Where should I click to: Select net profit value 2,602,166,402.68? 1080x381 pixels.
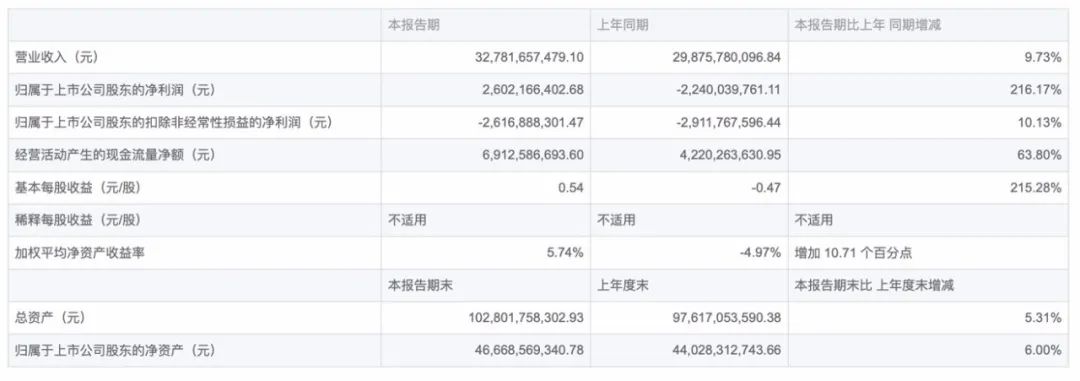coord(534,90)
